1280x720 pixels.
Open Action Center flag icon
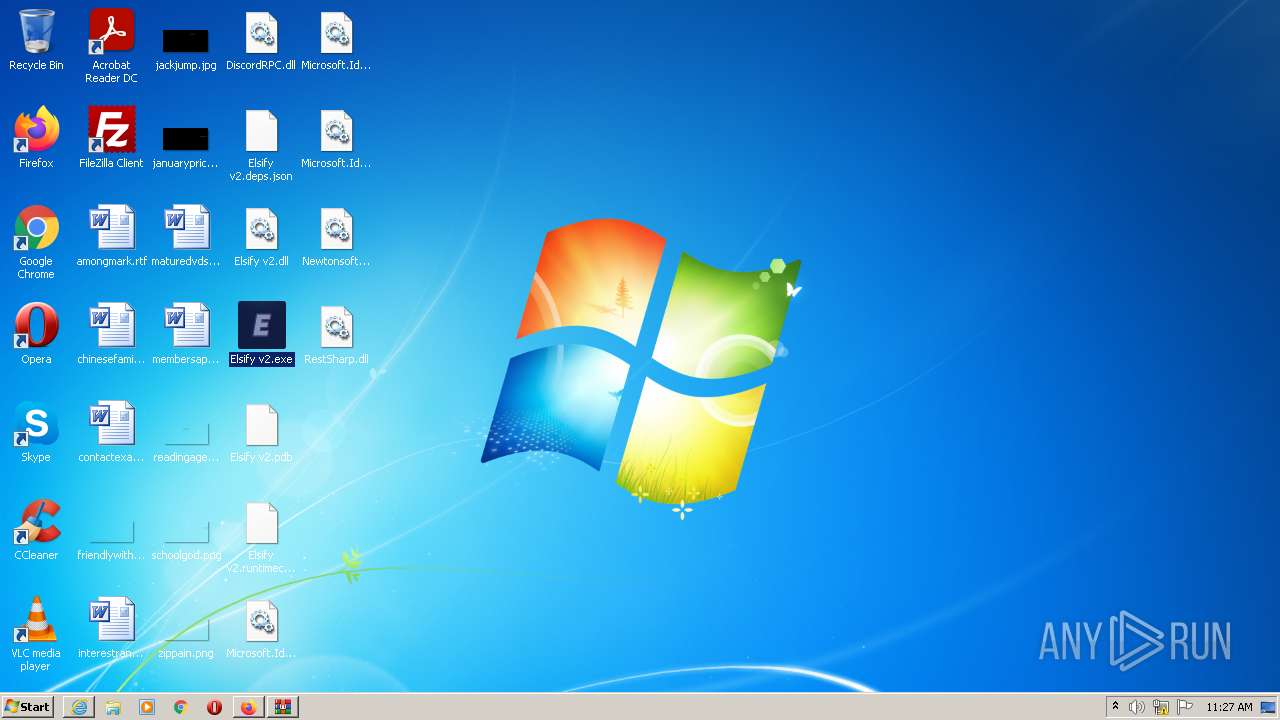click(x=1185, y=707)
